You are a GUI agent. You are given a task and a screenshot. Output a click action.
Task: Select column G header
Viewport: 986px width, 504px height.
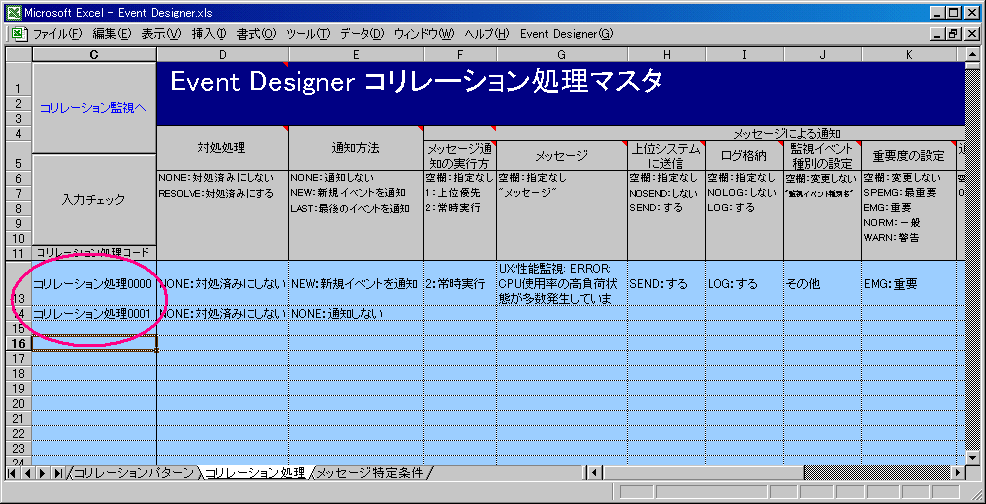pyautogui.click(x=562, y=55)
